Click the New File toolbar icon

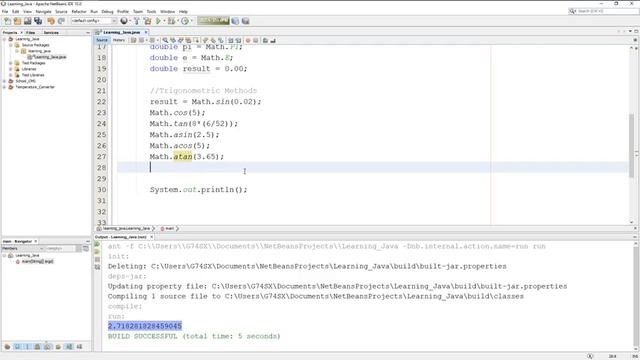pos(7,21)
